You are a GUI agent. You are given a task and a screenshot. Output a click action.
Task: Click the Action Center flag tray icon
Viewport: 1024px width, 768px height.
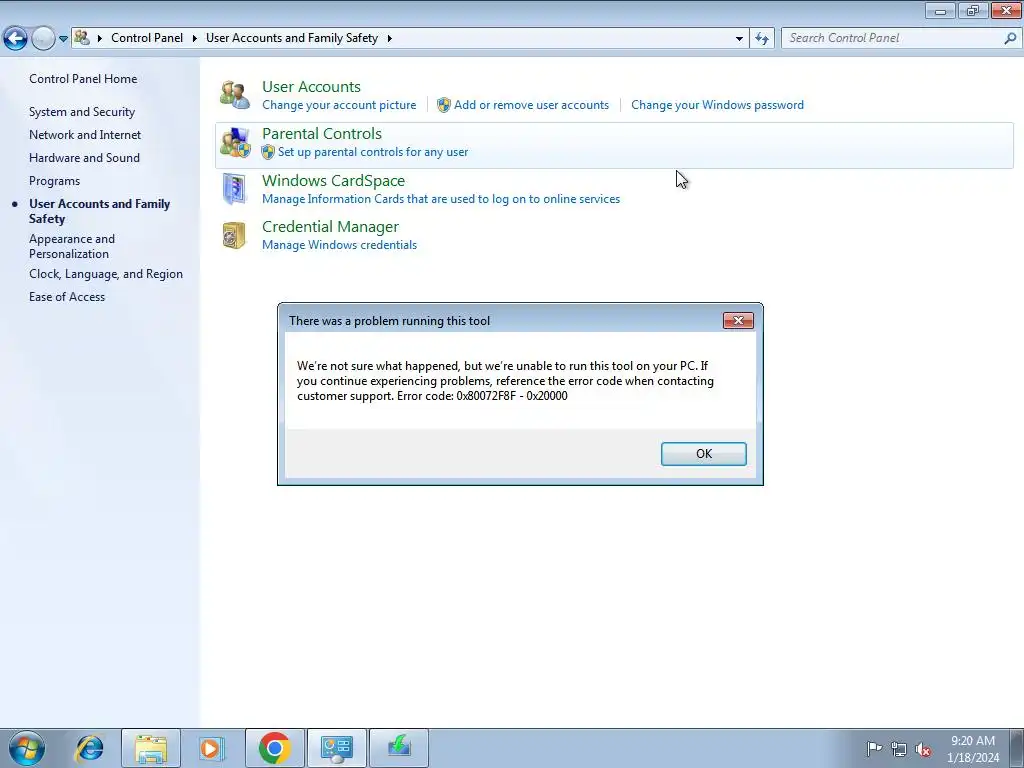coord(874,748)
